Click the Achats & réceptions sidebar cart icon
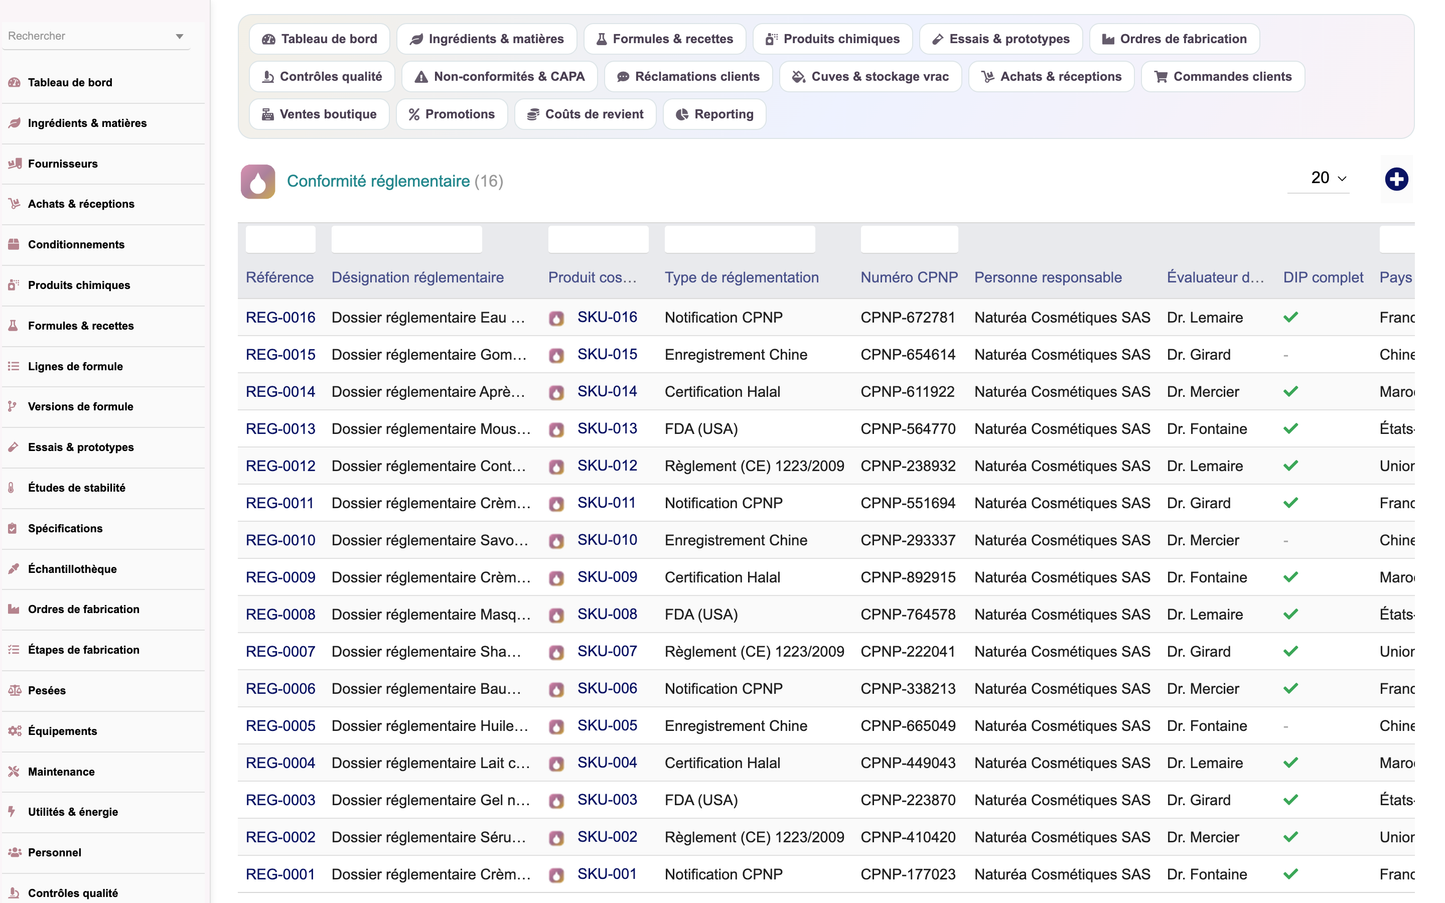The height and width of the screenshot is (903, 1445). pyautogui.click(x=14, y=204)
